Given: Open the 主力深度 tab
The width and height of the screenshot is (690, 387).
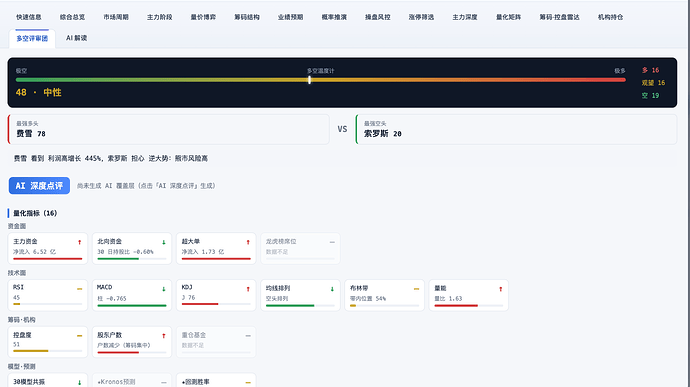Looking at the screenshot, I should coord(465,17).
